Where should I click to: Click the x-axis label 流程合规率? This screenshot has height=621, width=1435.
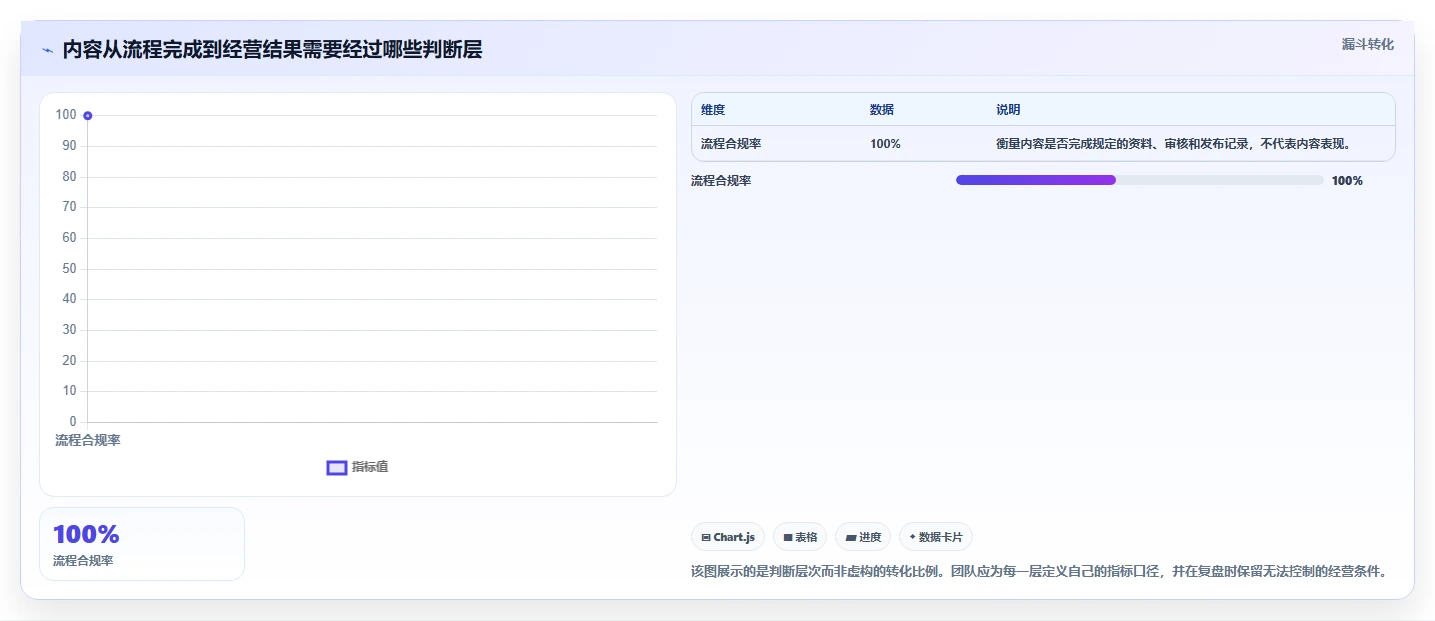coord(88,440)
